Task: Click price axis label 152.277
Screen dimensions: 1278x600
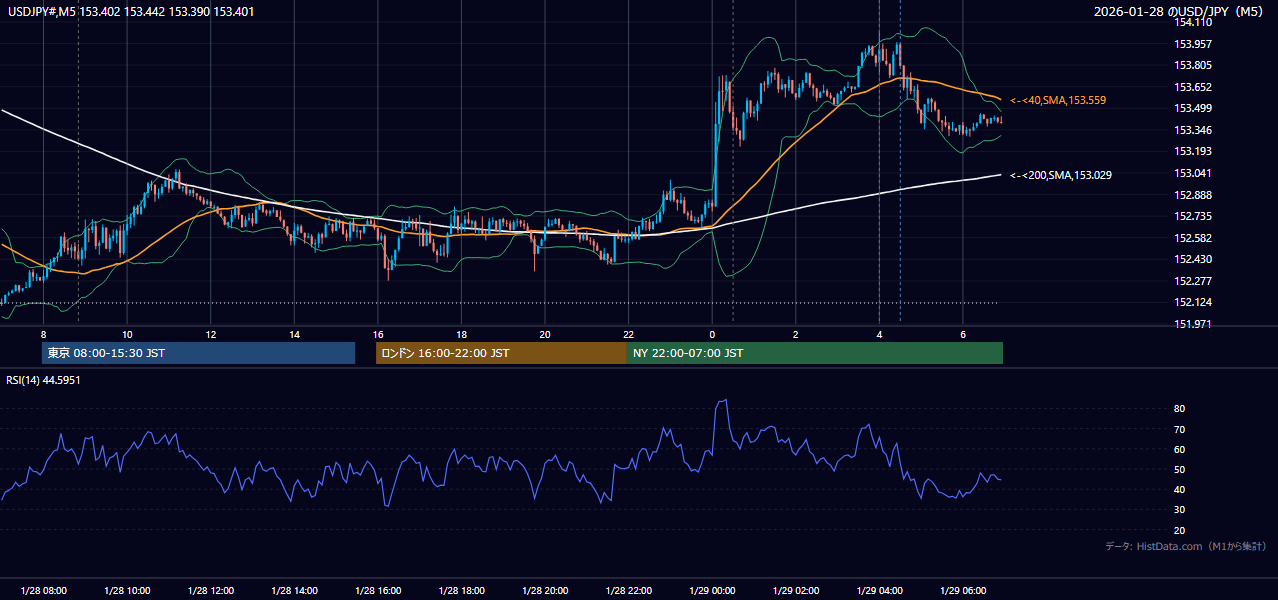Action: point(1194,281)
